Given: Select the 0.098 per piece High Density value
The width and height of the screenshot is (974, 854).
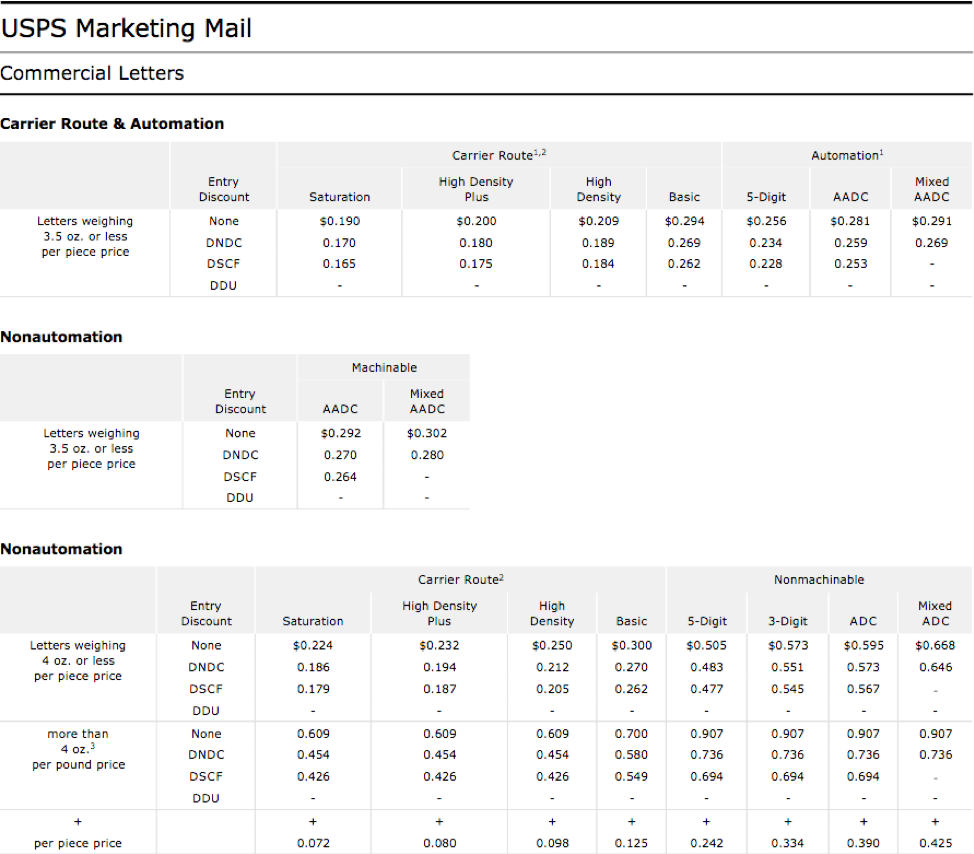Looking at the screenshot, I should (x=552, y=843).
